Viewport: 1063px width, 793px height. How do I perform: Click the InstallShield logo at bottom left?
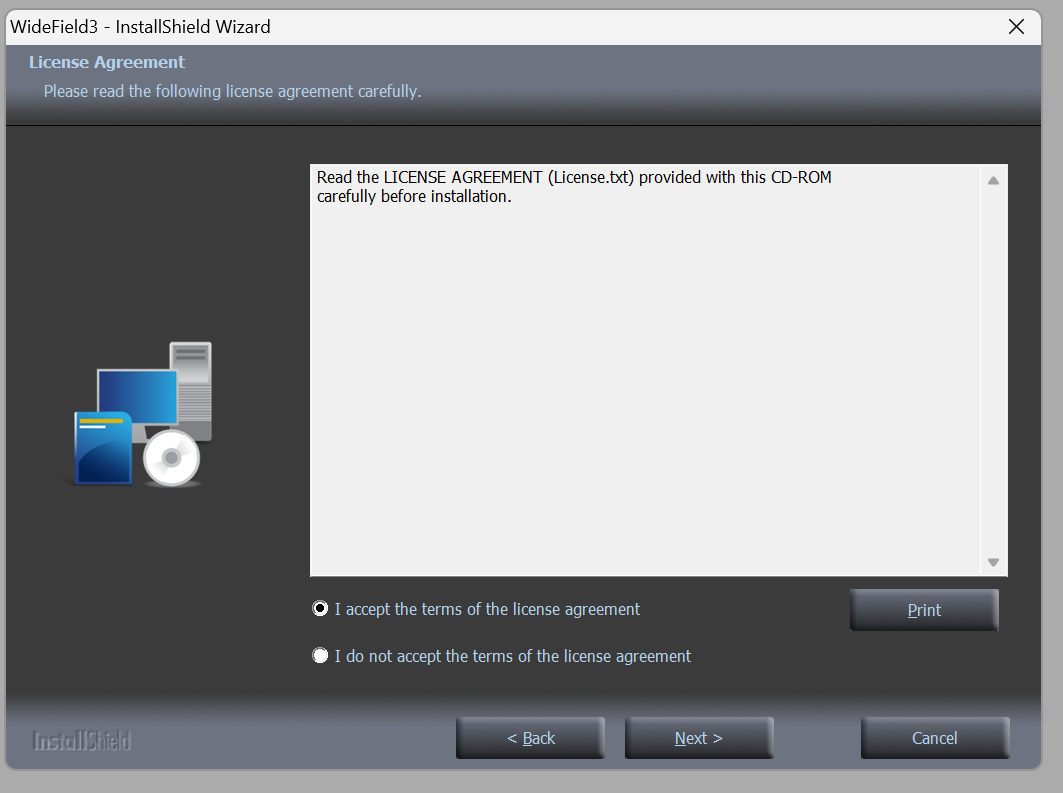point(82,741)
